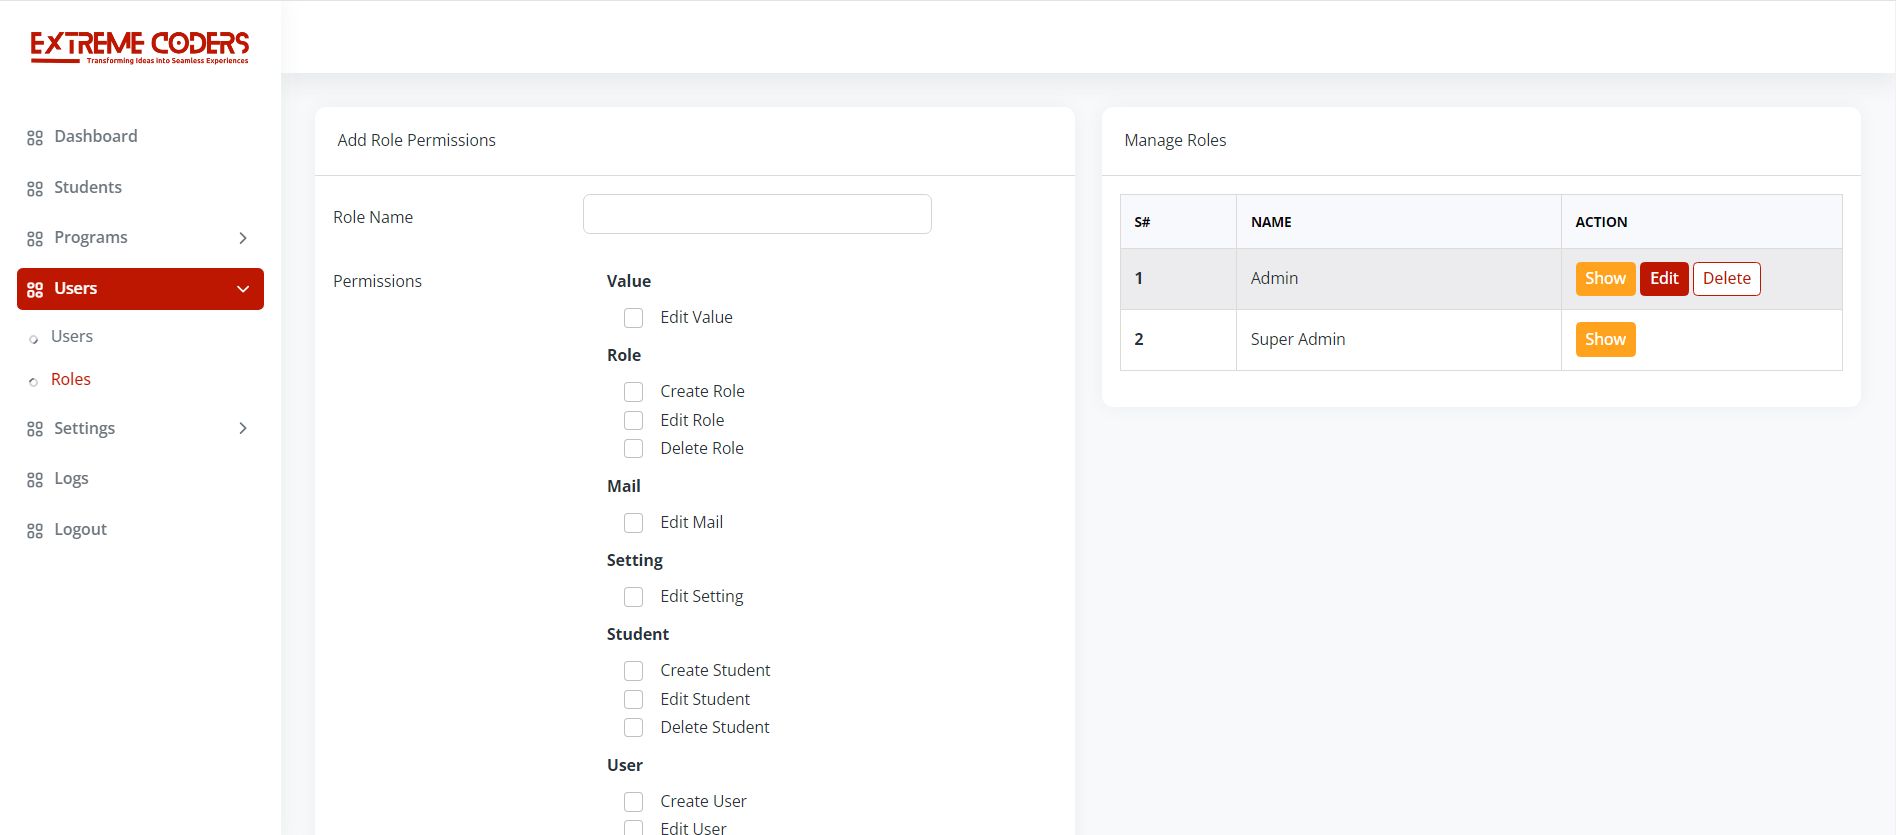Open the Roles submenu item
Image resolution: width=1896 pixels, height=835 pixels.
[70, 380]
